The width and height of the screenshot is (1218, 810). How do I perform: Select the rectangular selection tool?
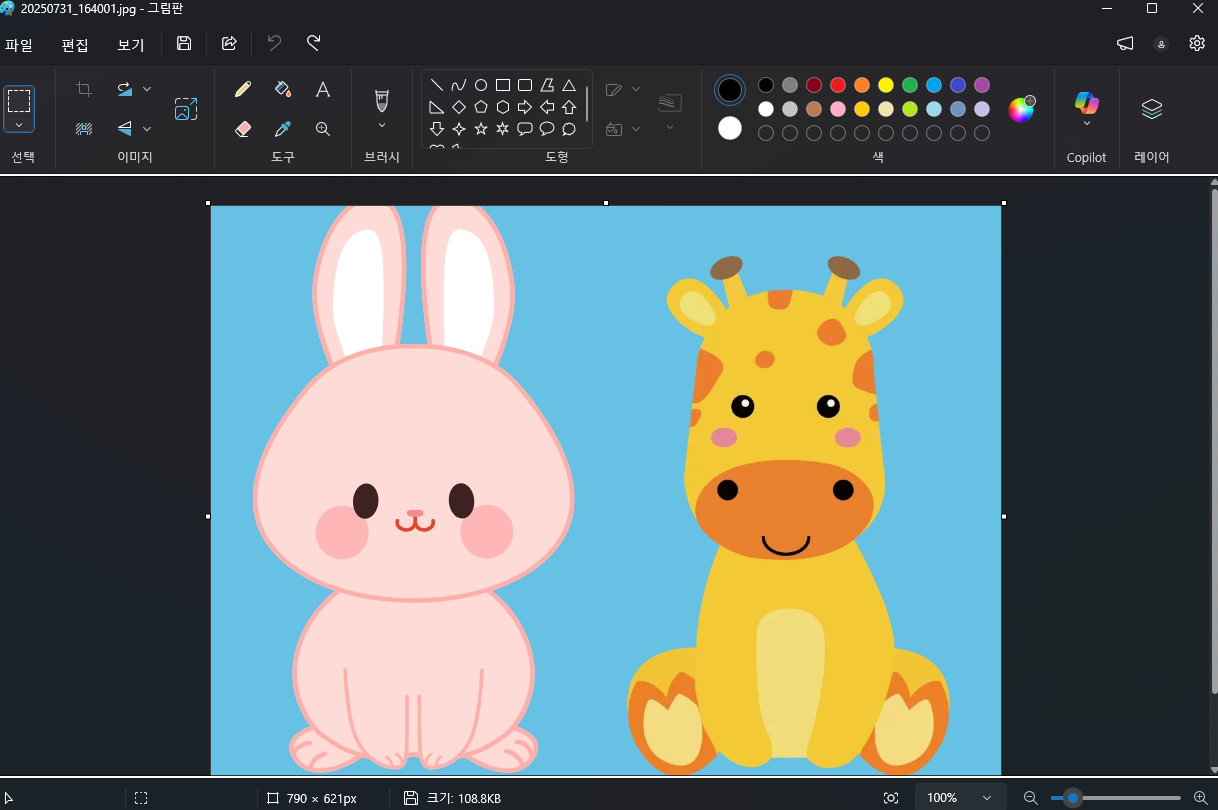(19, 100)
